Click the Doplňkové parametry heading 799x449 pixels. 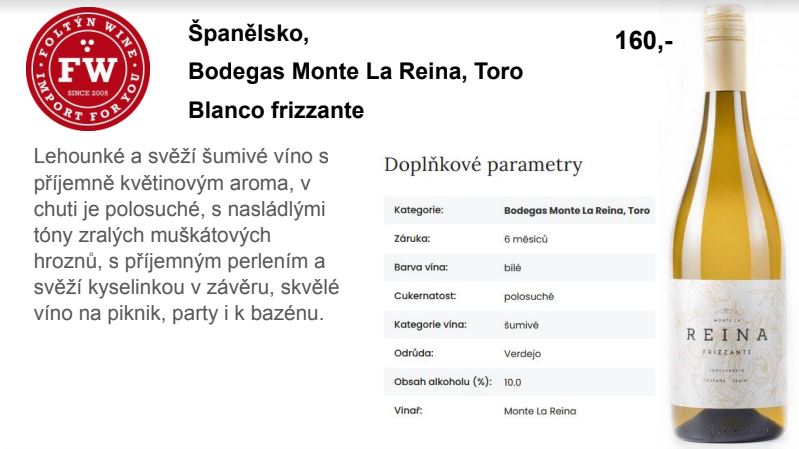(x=483, y=165)
